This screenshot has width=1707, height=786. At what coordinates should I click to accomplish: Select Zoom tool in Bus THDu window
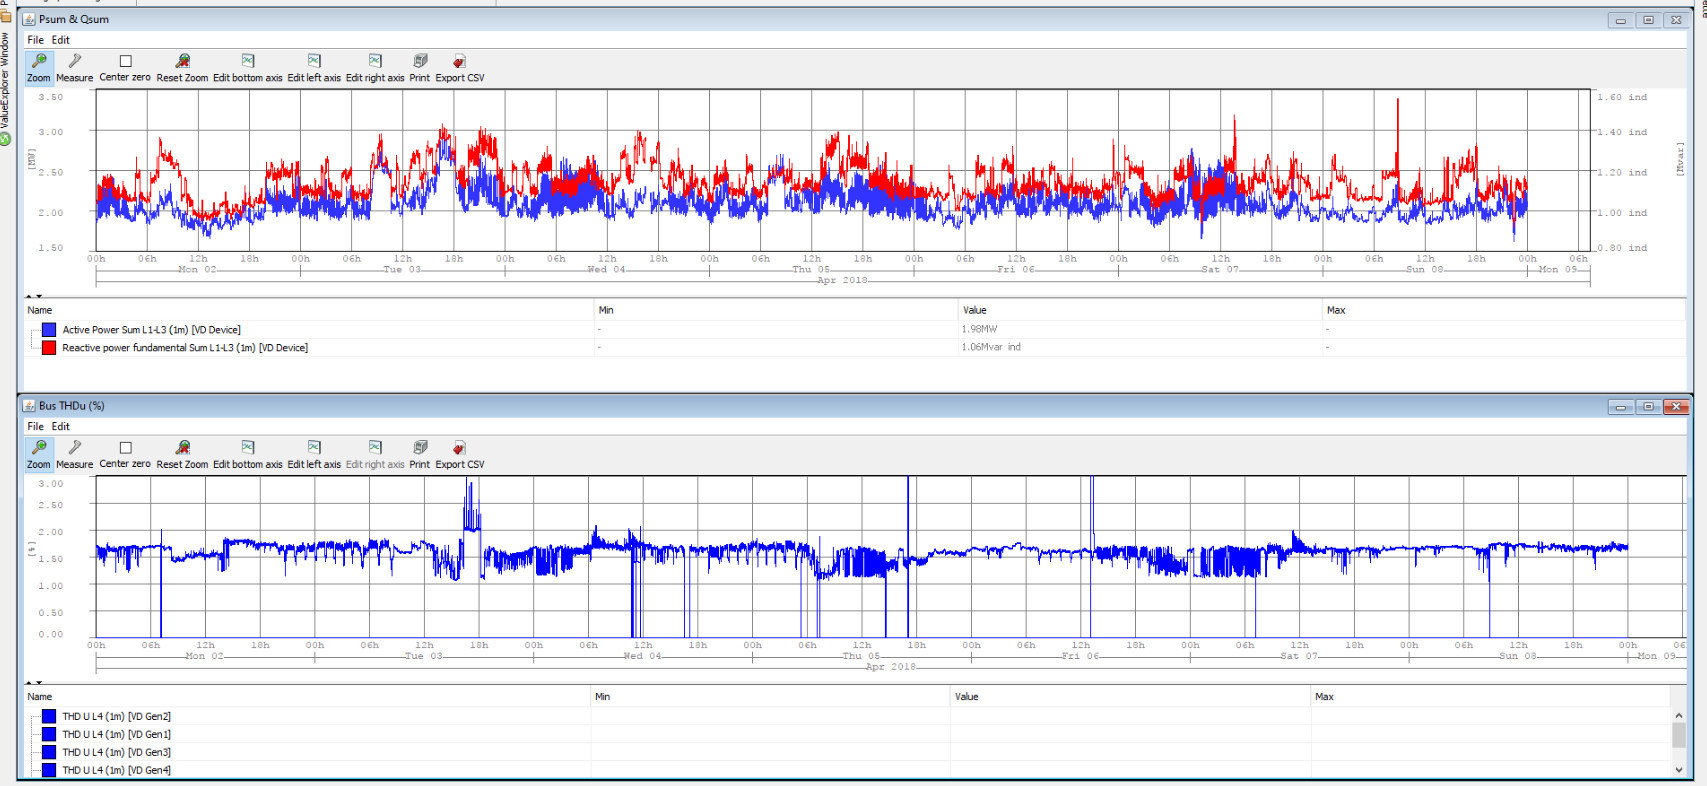(x=39, y=454)
